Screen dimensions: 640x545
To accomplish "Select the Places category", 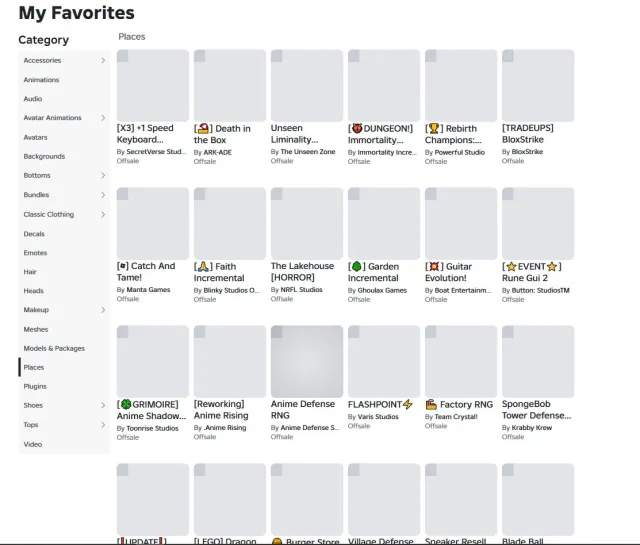I will click(x=64, y=367).
